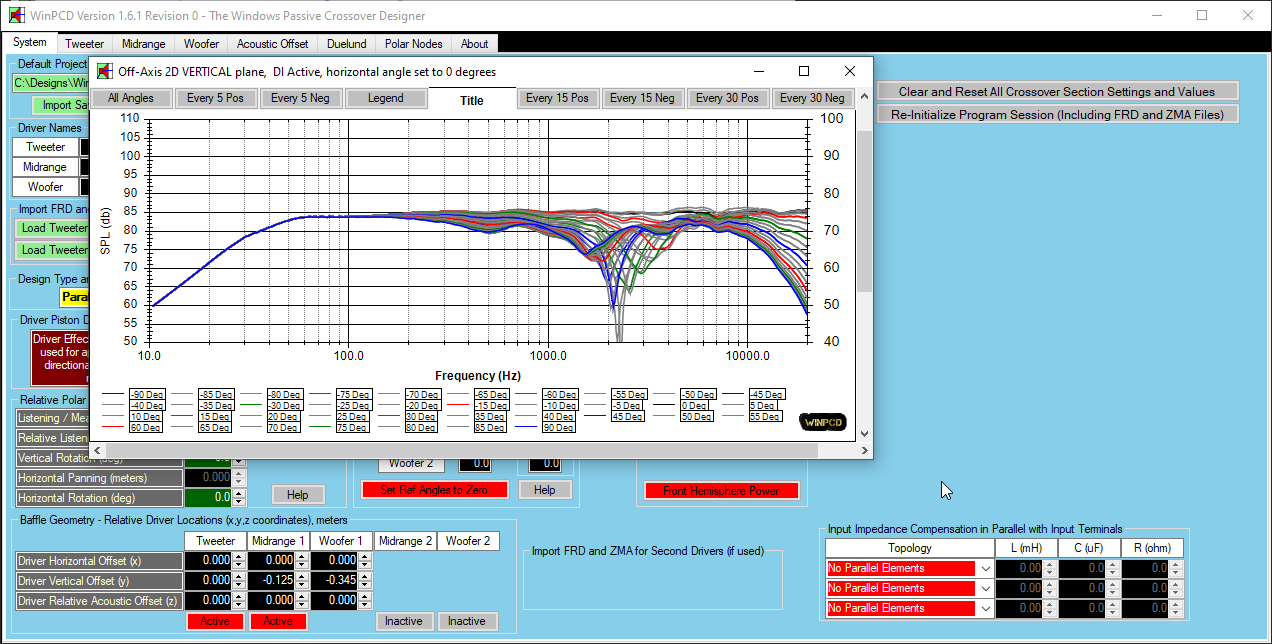Increase Woofer 1 acoustic offset spinner
Image resolution: width=1272 pixels, height=644 pixels.
click(364, 596)
